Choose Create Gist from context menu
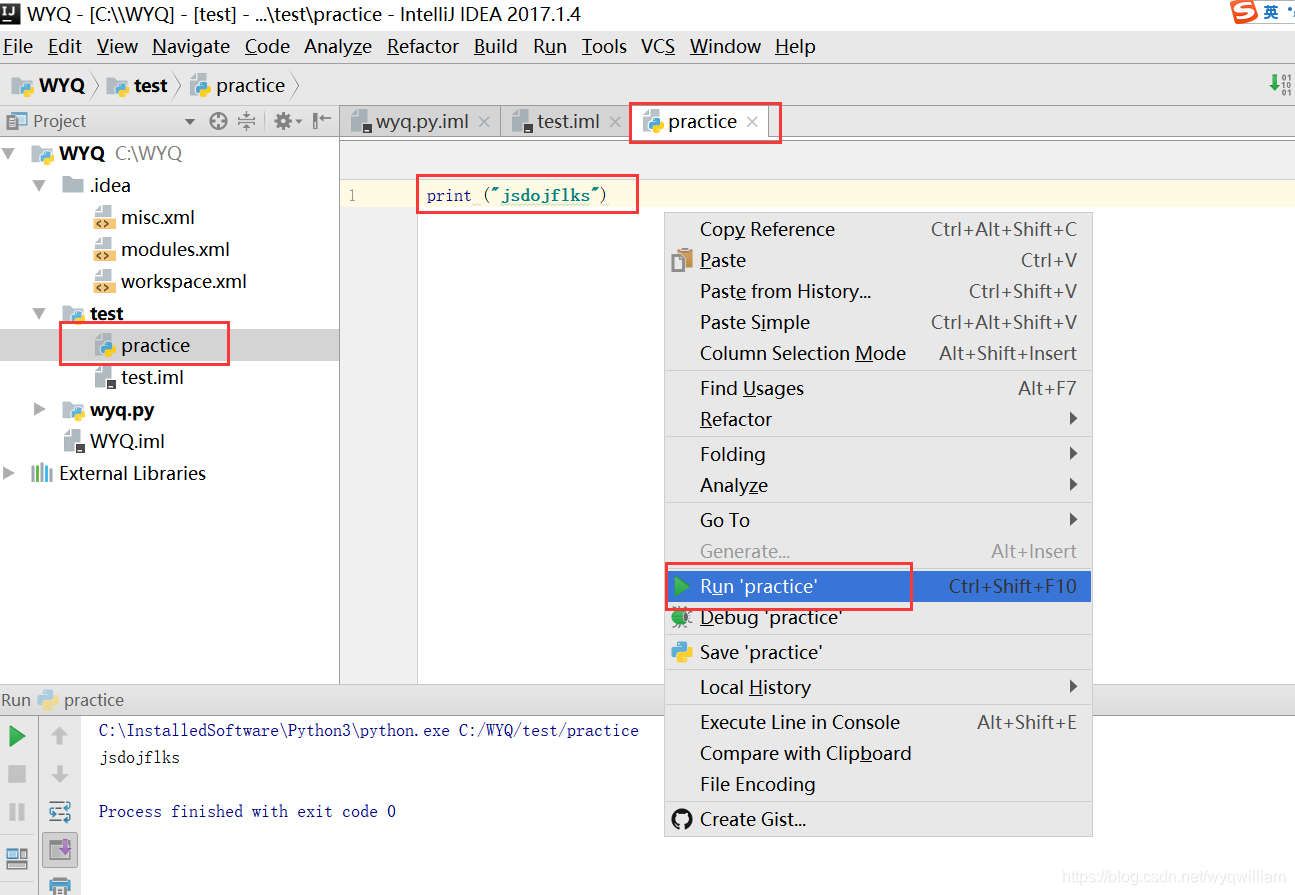 click(x=878, y=820)
